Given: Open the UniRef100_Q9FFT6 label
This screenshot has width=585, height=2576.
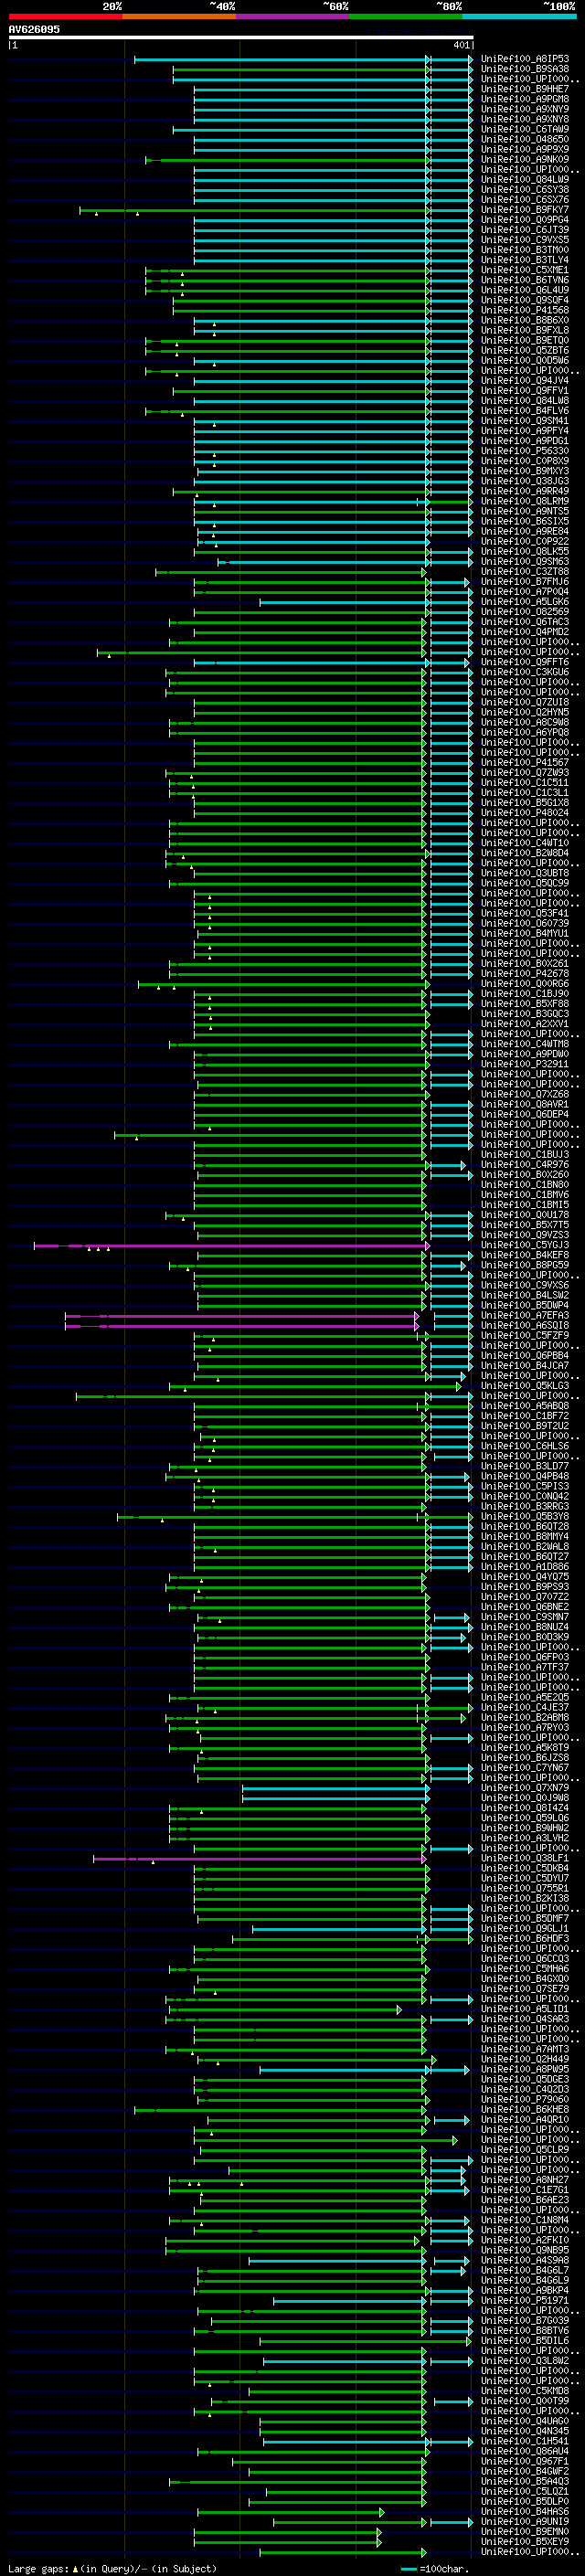Looking at the screenshot, I should [524, 662].
